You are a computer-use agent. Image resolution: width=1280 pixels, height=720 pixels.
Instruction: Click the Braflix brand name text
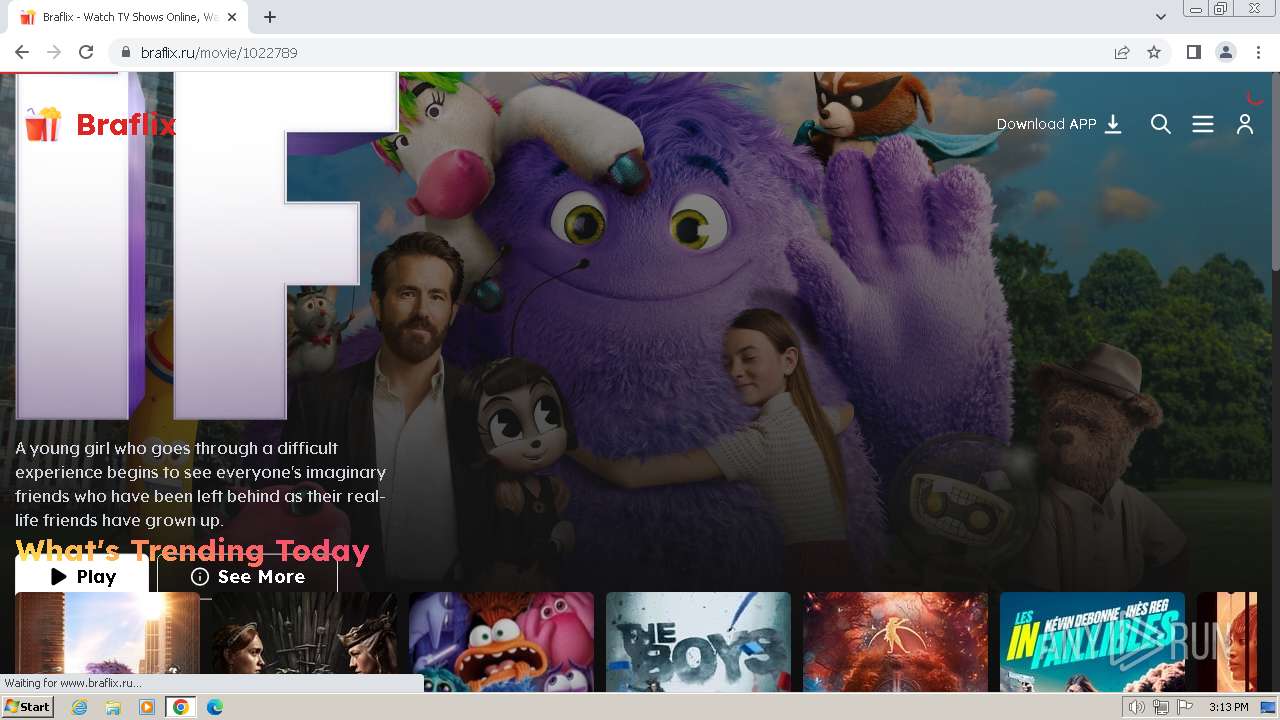coord(126,125)
